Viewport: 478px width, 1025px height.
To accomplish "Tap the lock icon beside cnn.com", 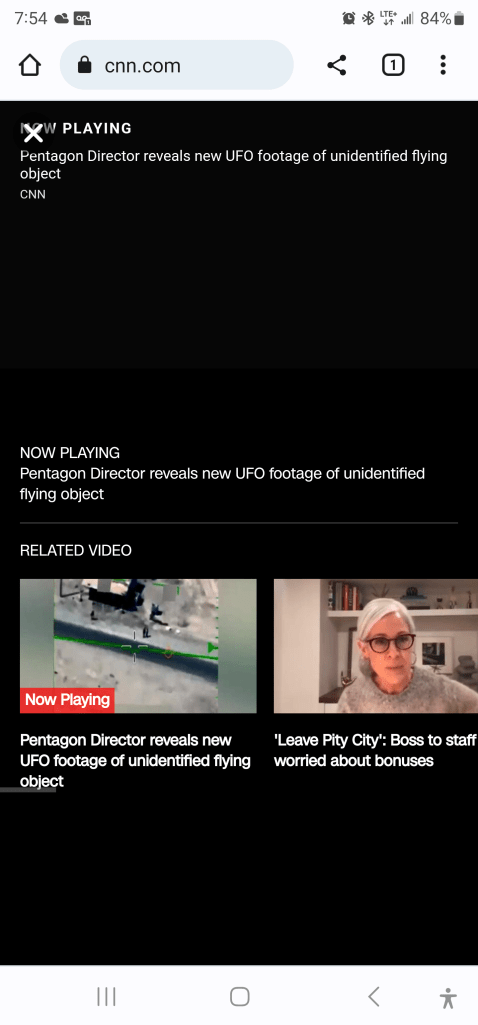I will 84,65.
